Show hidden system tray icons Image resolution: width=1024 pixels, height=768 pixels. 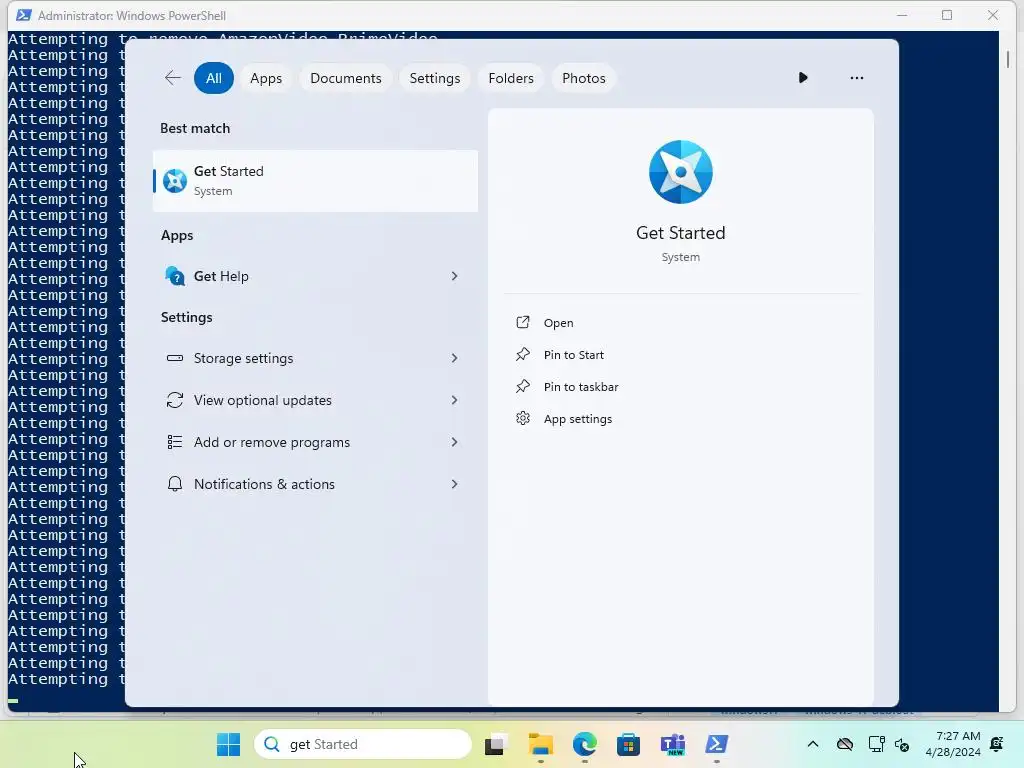(812, 744)
